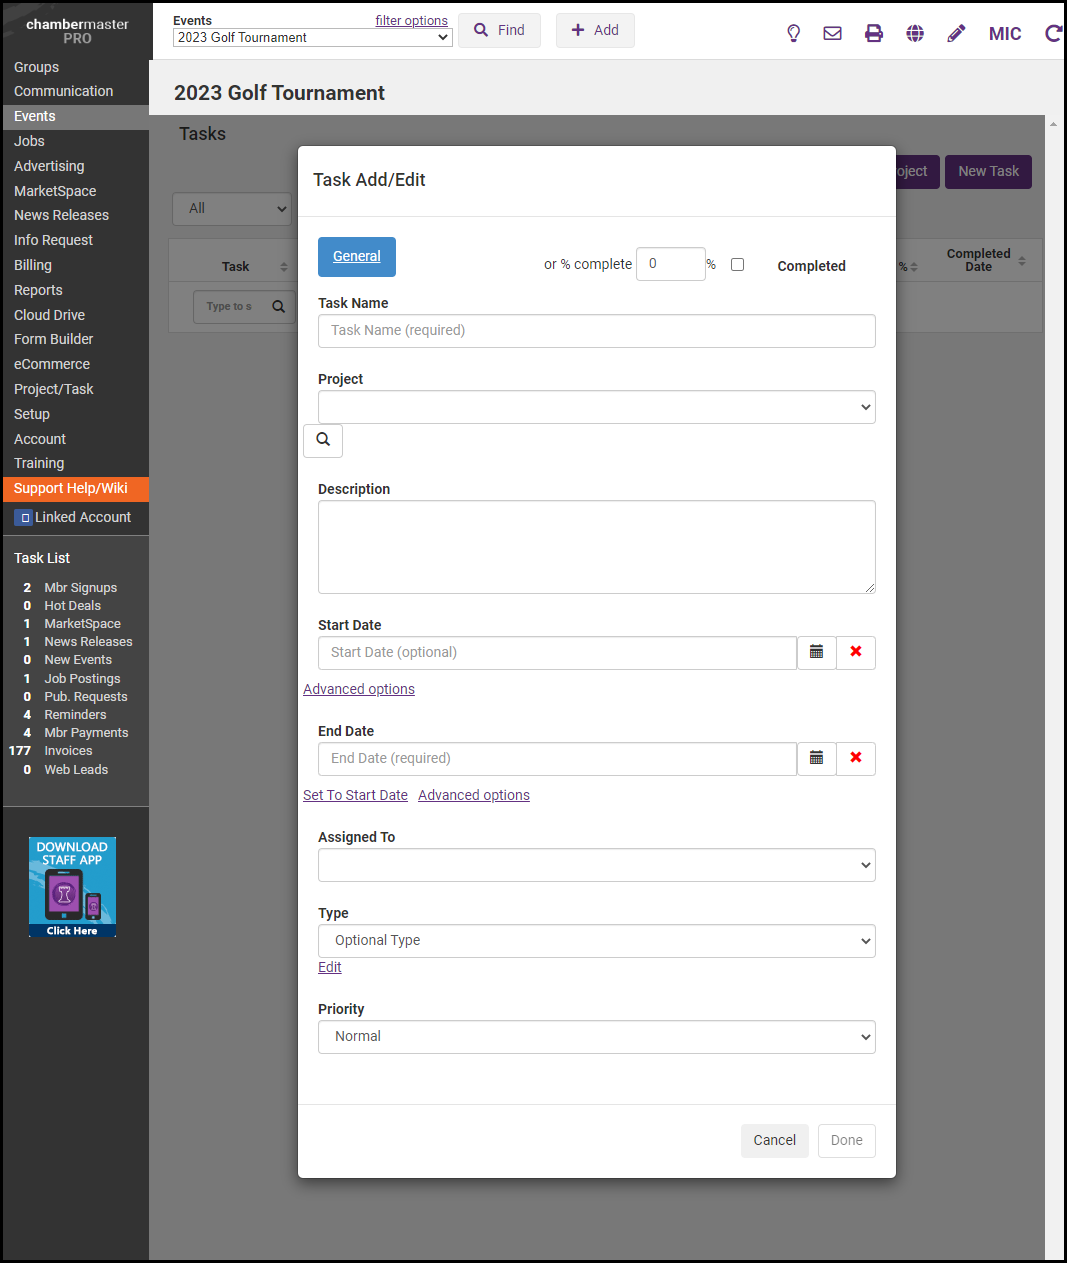Screen dimensions: 1067x1263
Task: Click the Cancel button
Action: 774,1140
